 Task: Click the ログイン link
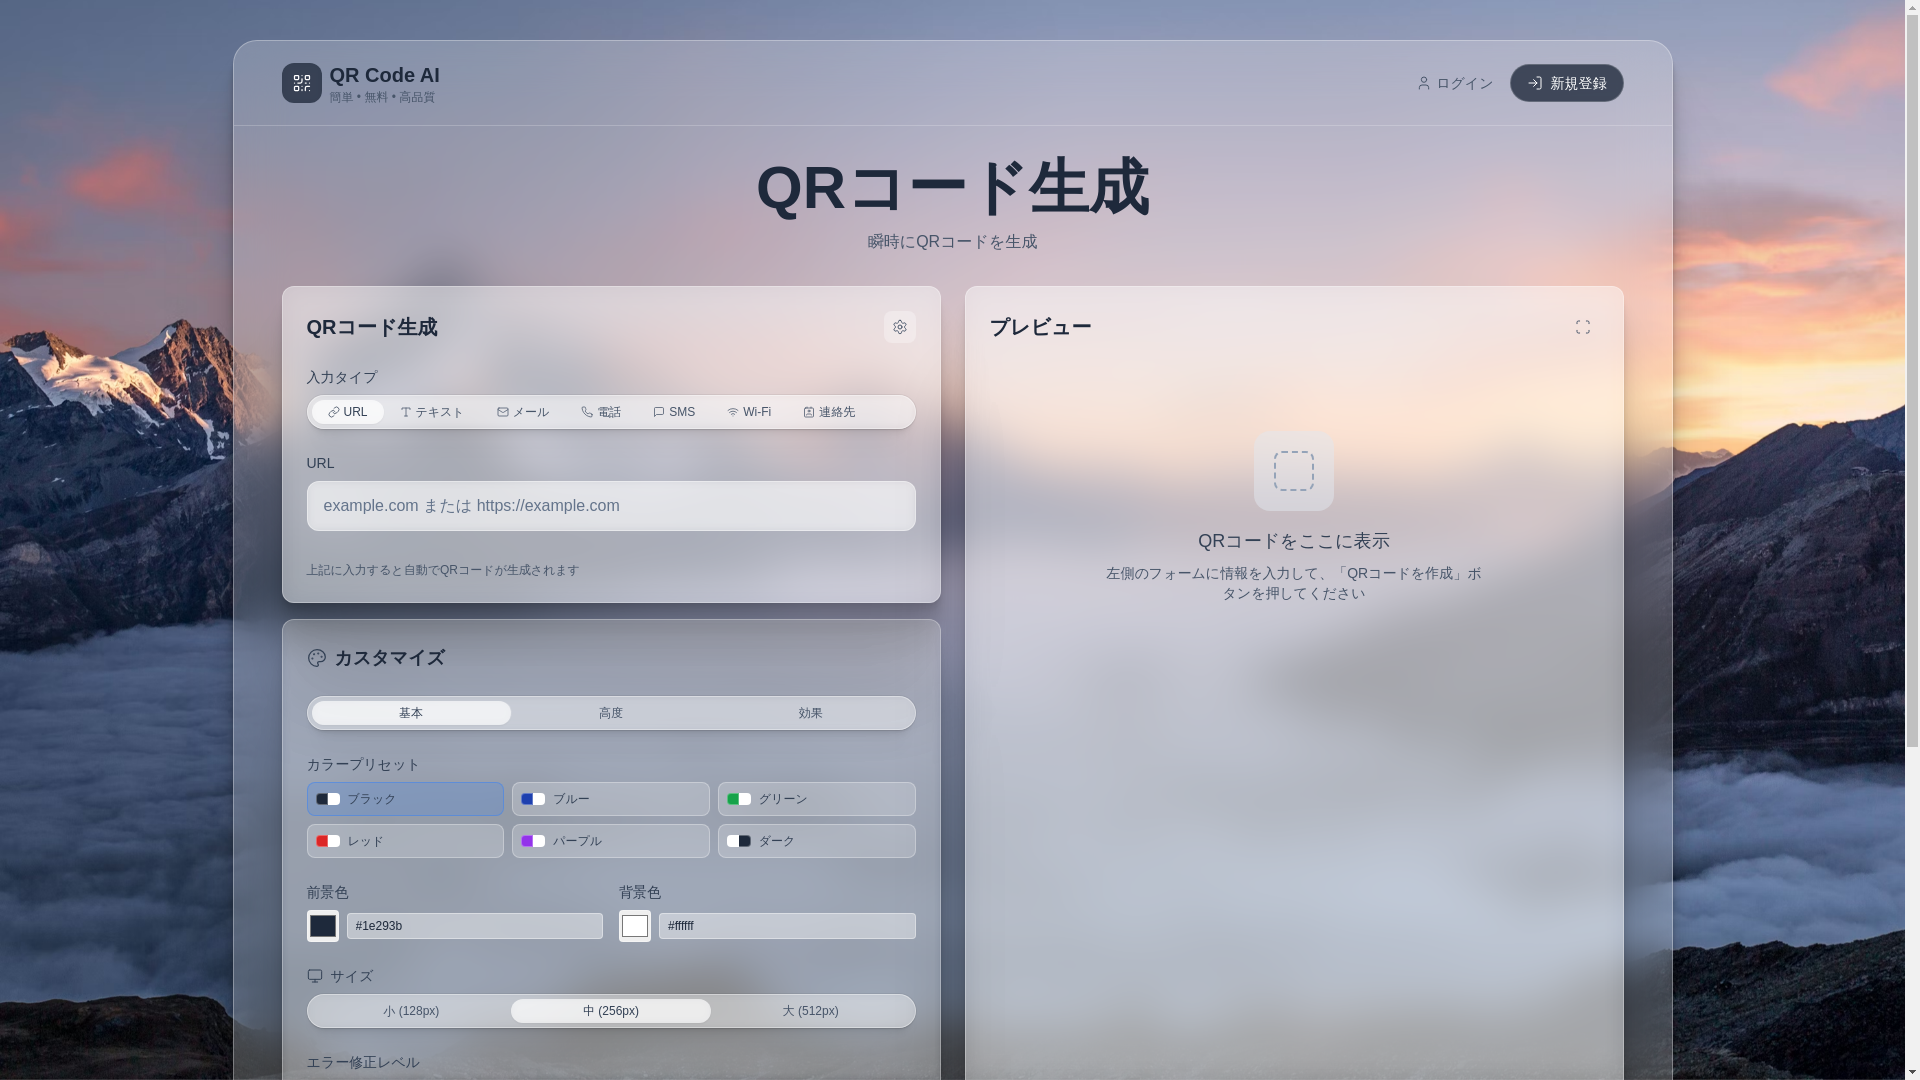[x=1455, y=83]
